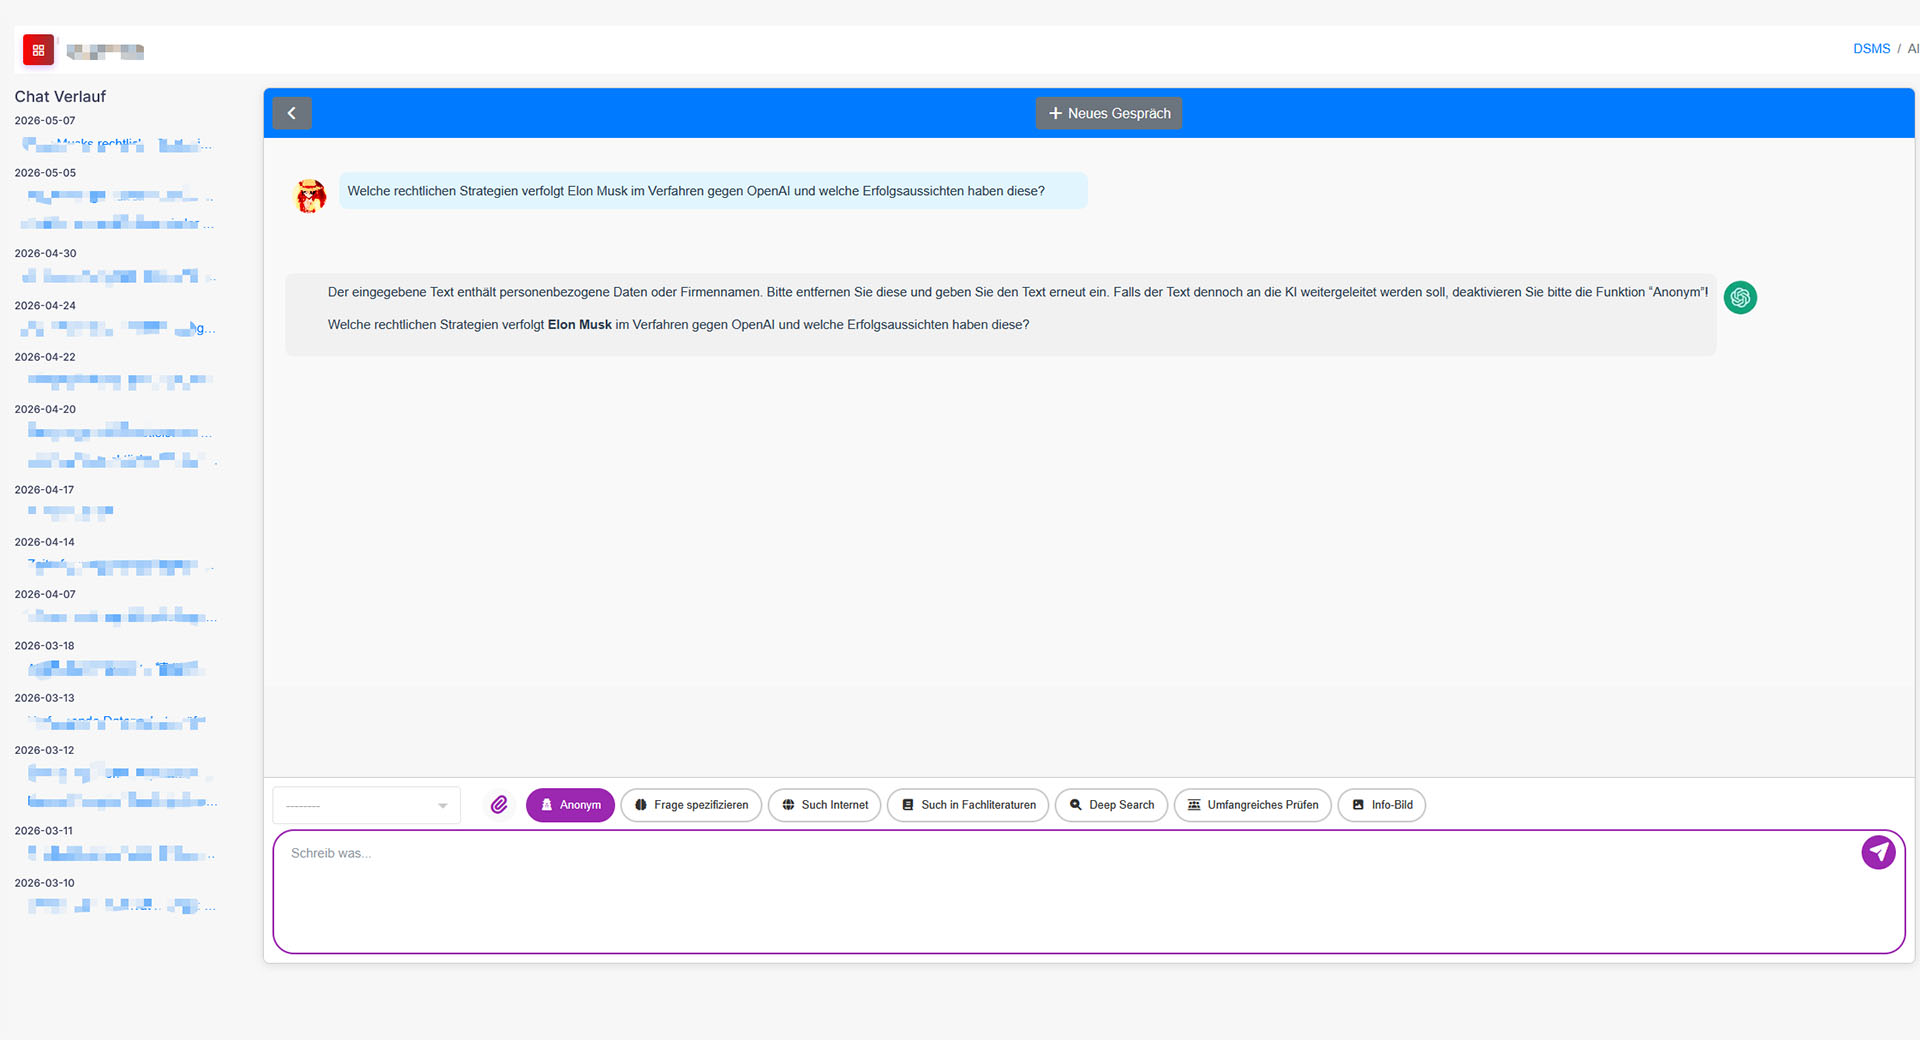1920x1040 pixels.
Task: Open the chat entry under 2026-05-07
Action: click(x=117, y=145)
